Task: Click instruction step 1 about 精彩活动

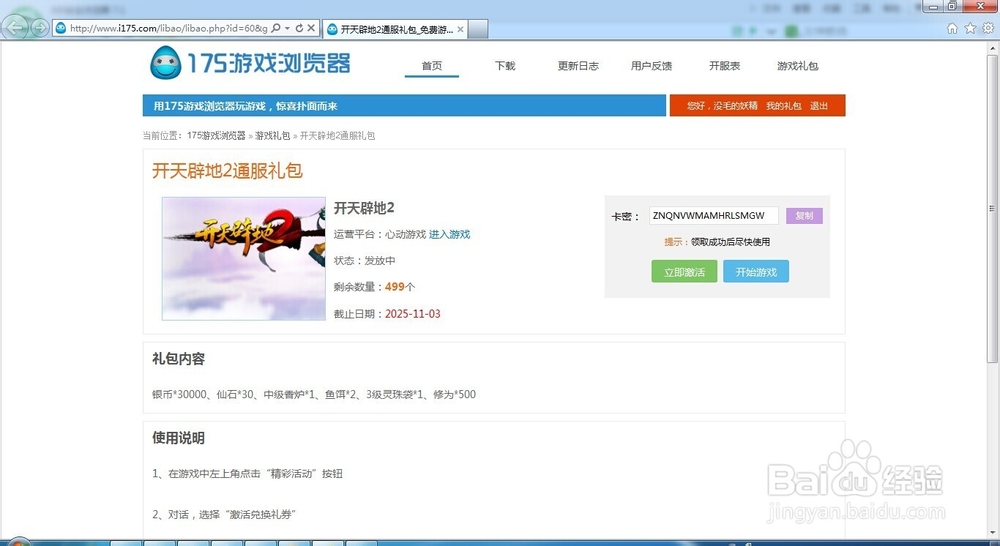Action: pyautogui.click(x=247, y=473)
